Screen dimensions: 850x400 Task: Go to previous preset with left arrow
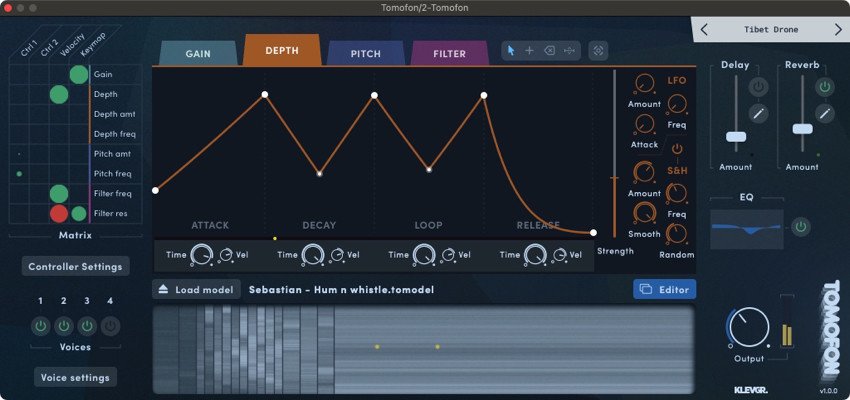pos(704,30)
